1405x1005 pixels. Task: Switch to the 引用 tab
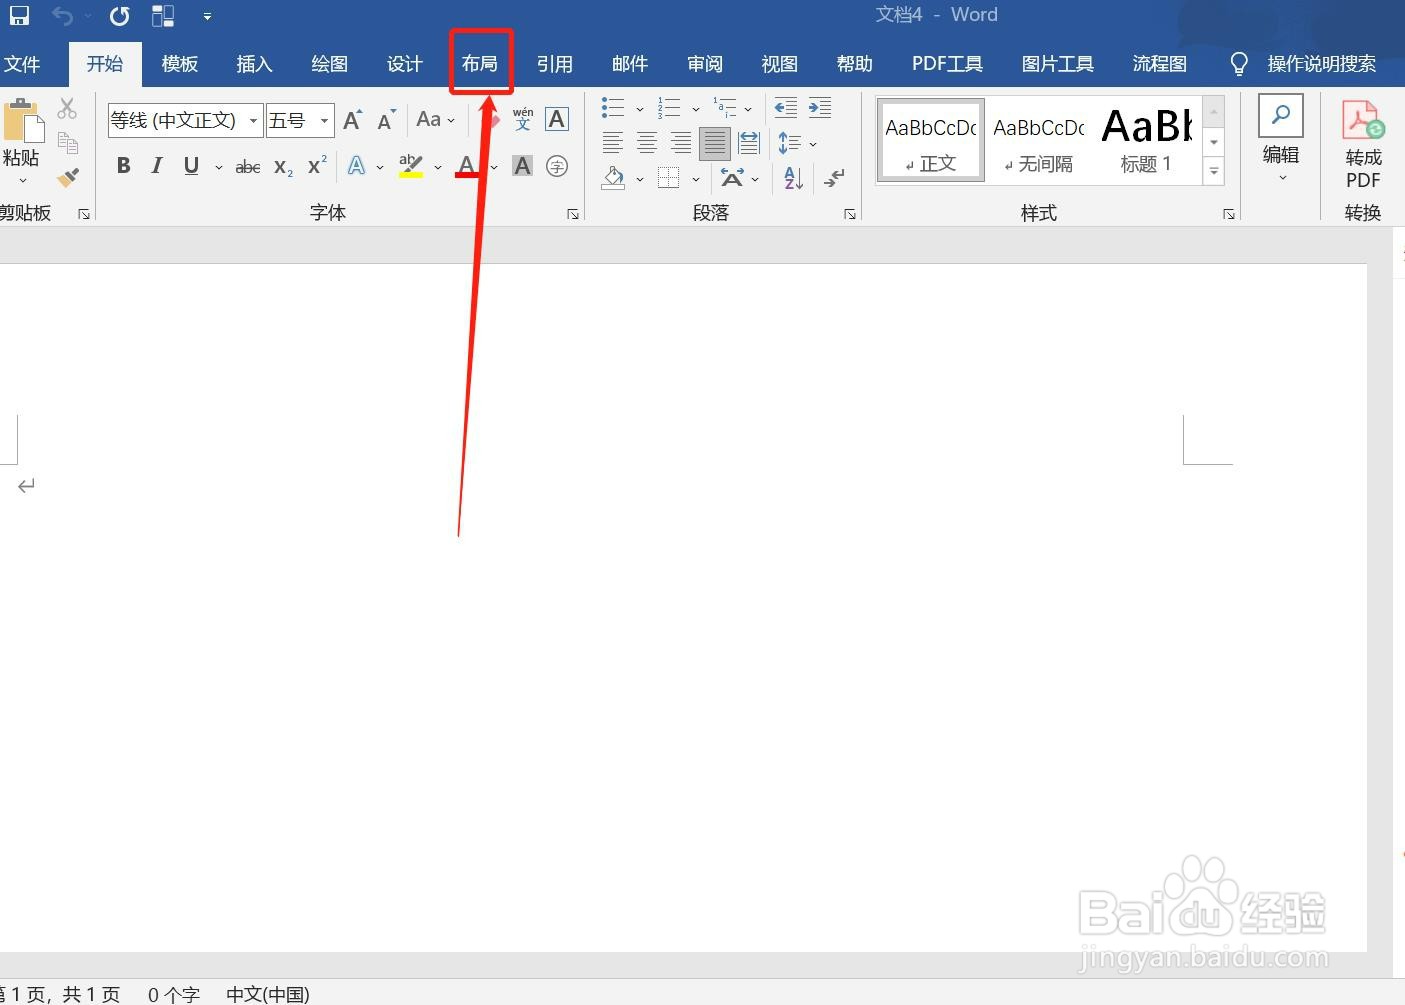pos(555,64)
